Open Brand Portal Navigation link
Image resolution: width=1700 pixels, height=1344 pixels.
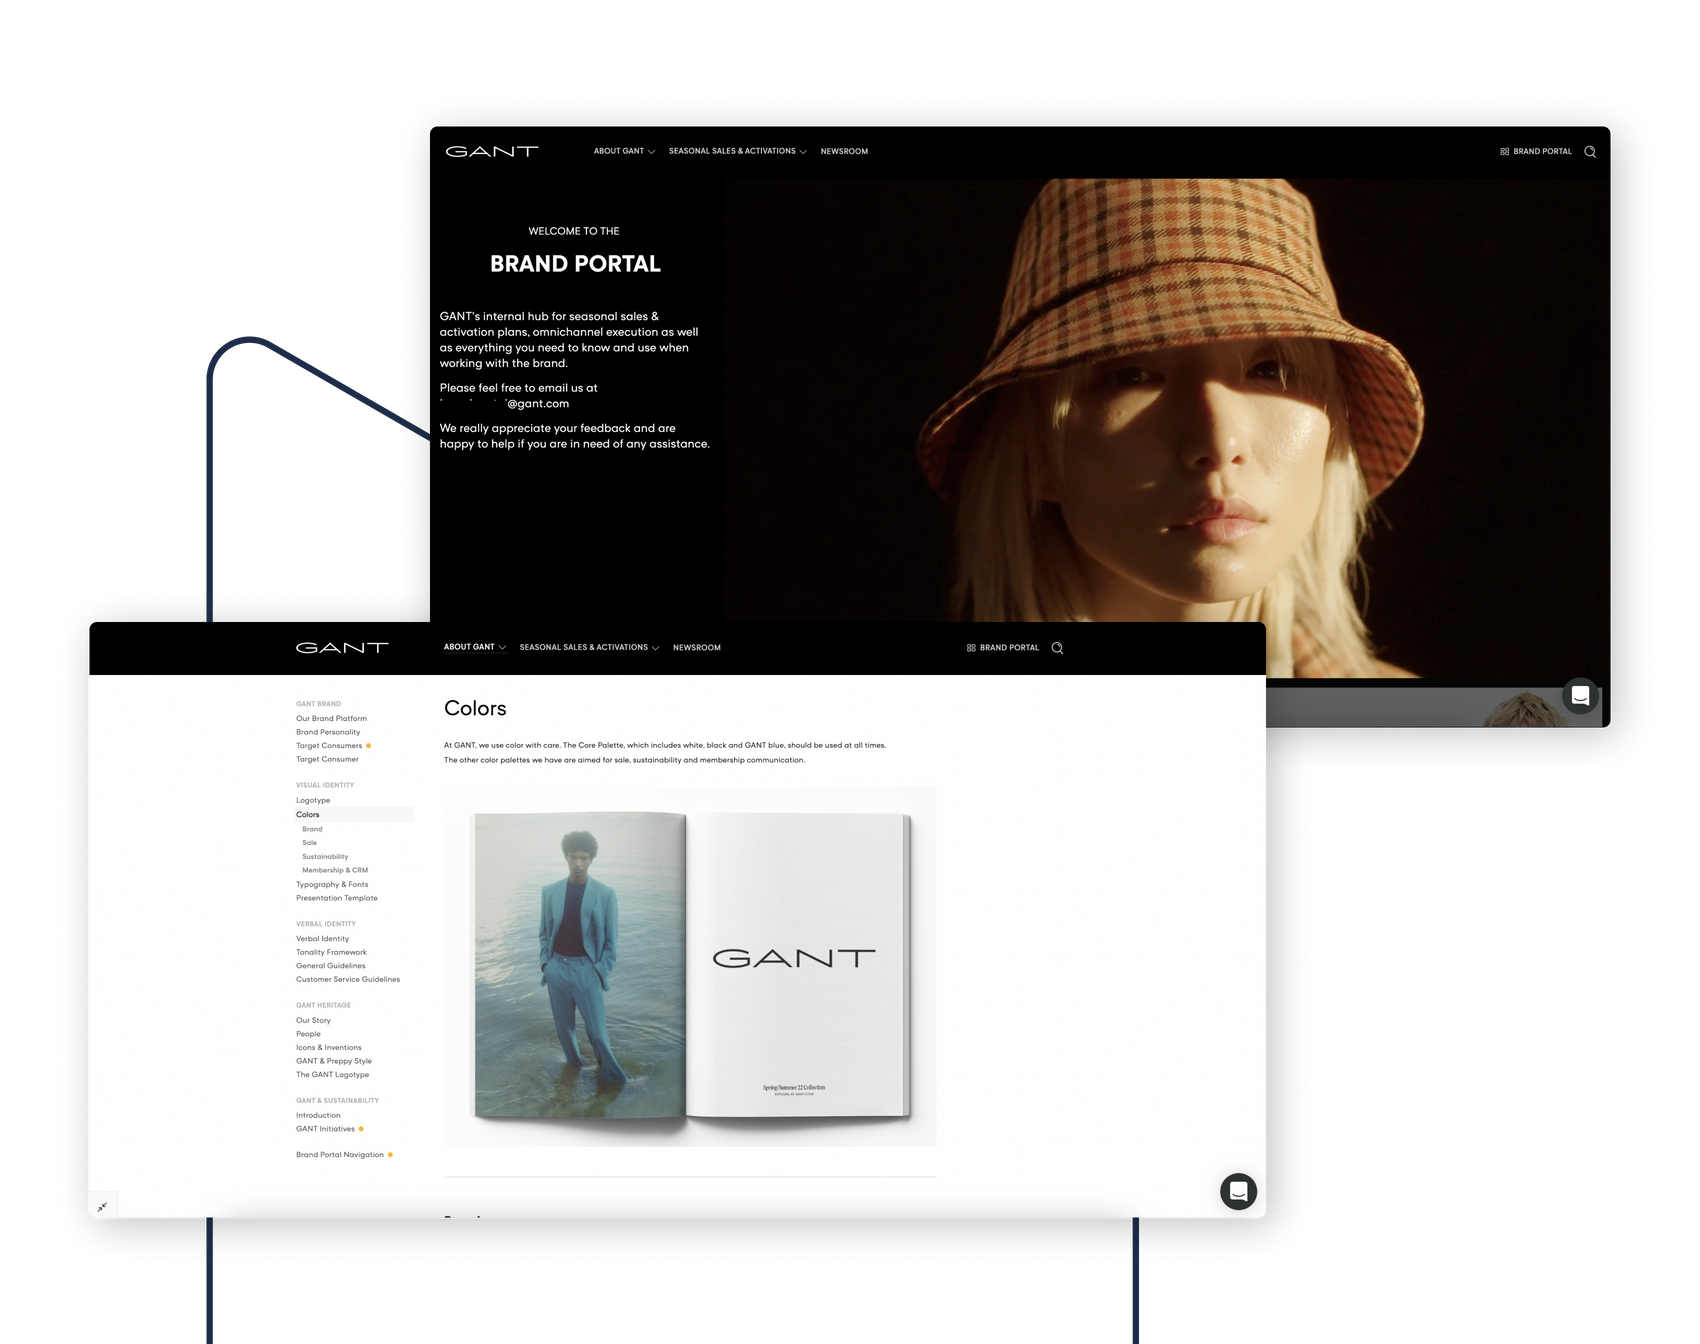click(340, 1155)
